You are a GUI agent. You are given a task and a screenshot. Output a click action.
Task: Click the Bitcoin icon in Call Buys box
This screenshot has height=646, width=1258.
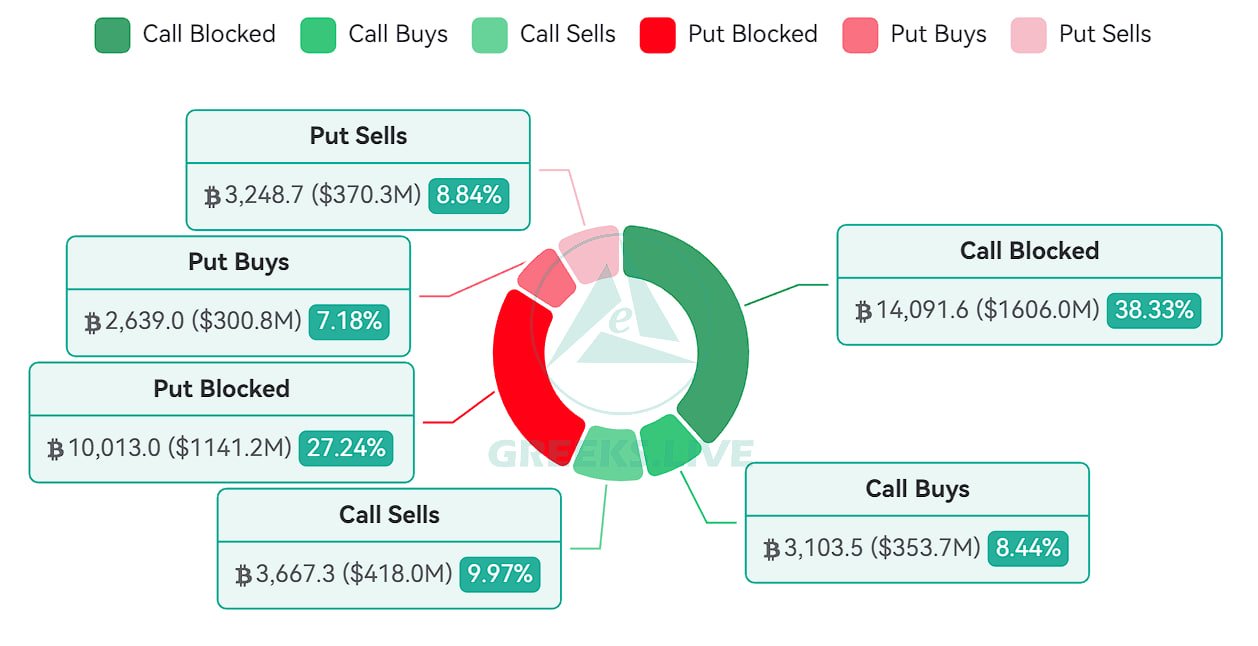[771, 549]
